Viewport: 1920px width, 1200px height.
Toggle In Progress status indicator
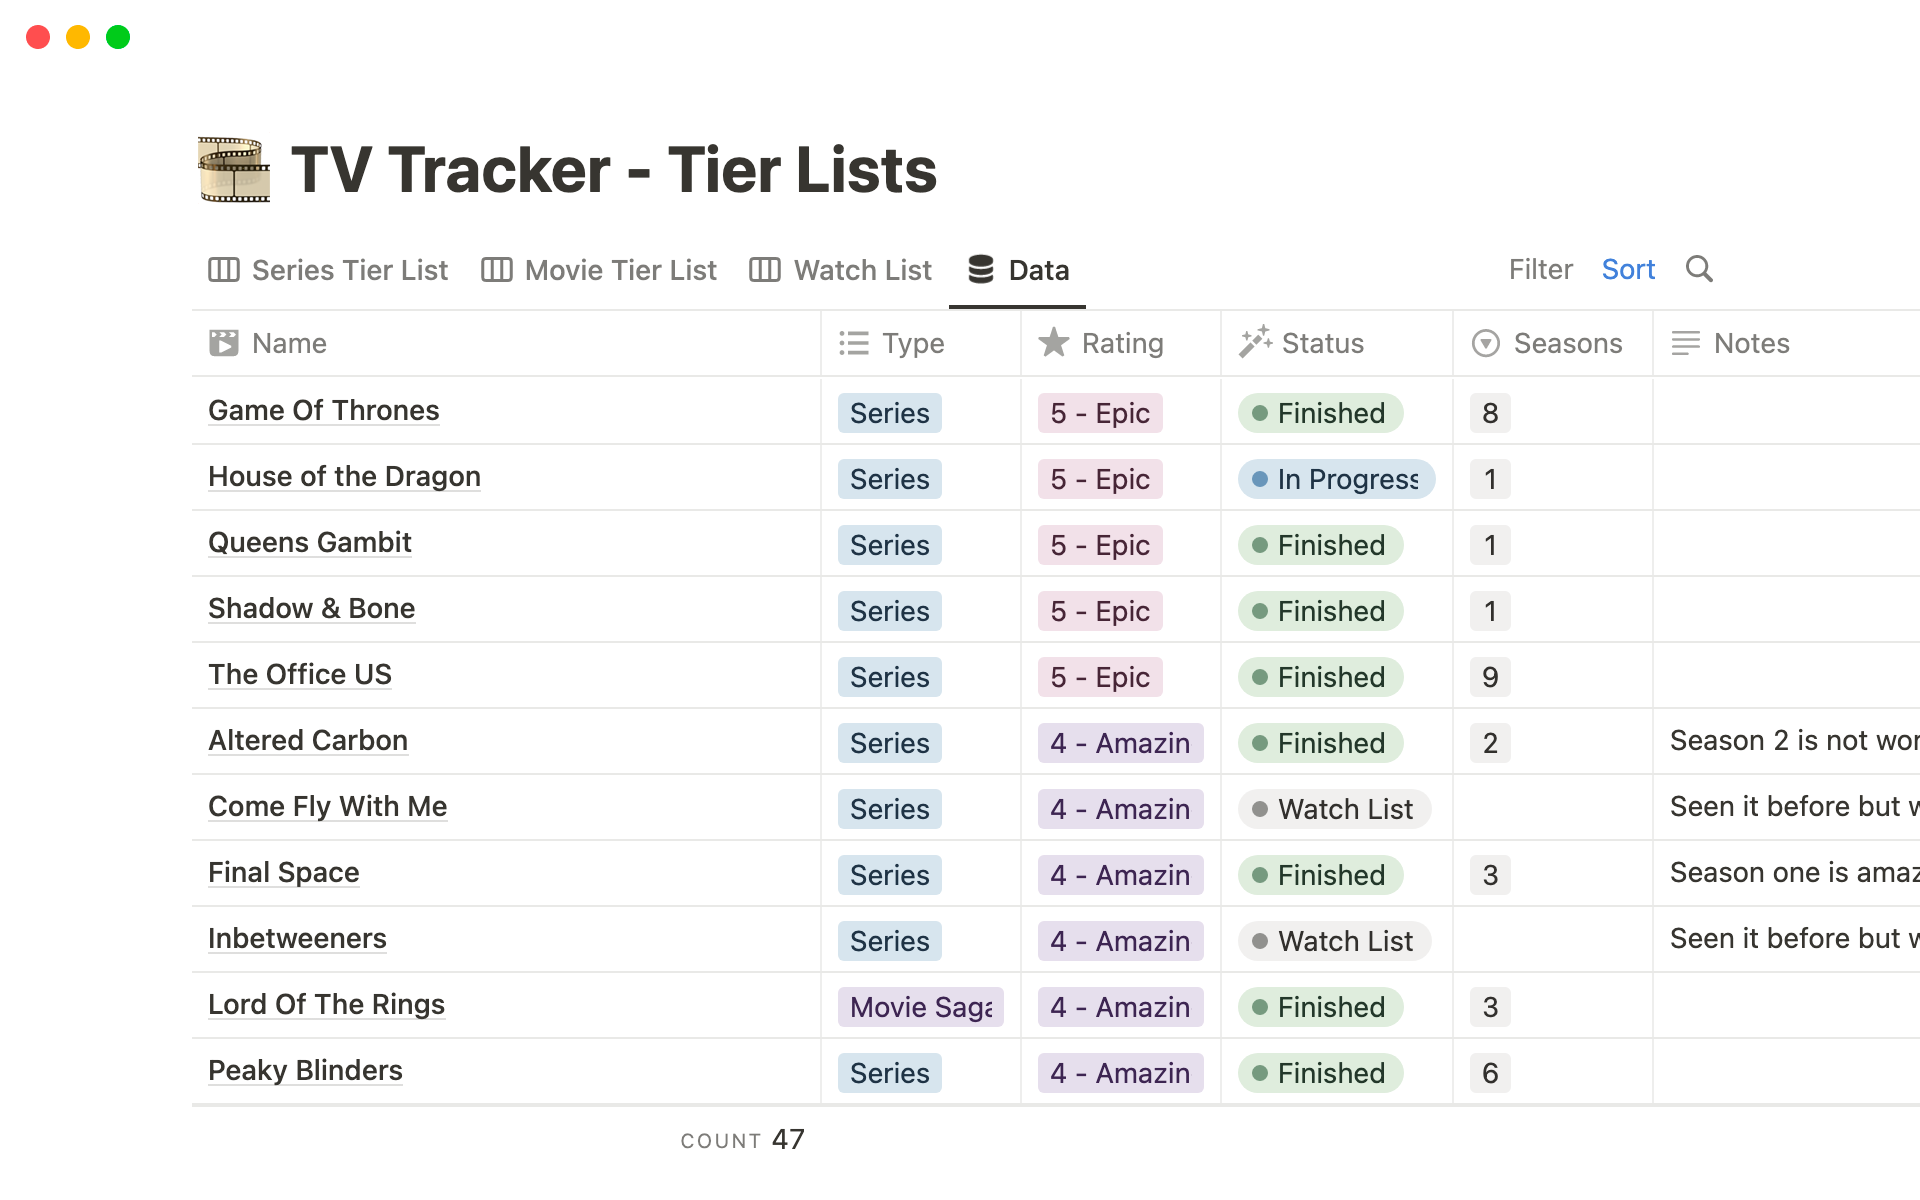1334,477
